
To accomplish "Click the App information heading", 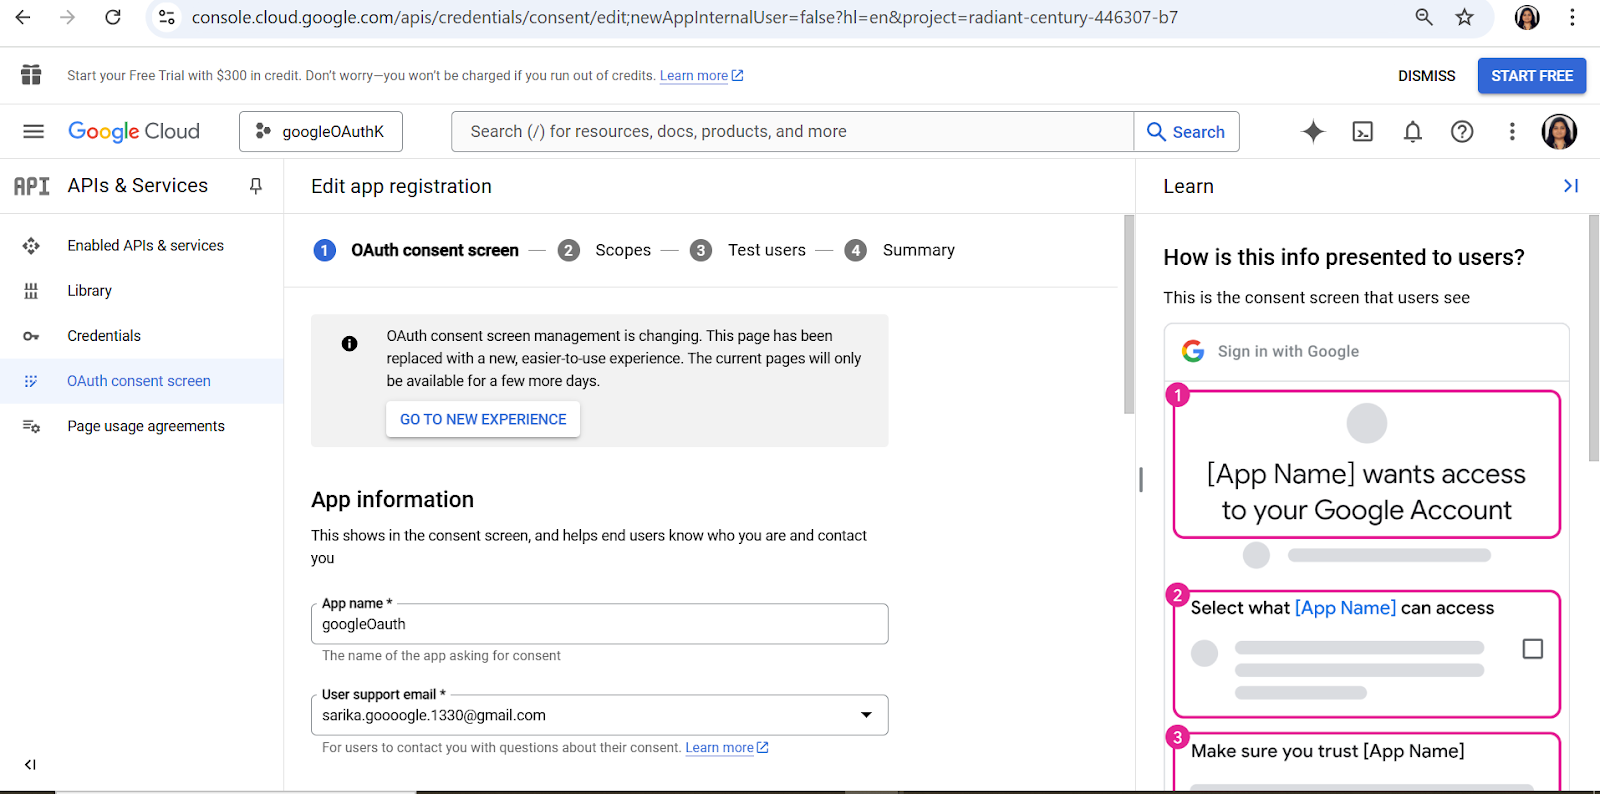I will 392,500.
